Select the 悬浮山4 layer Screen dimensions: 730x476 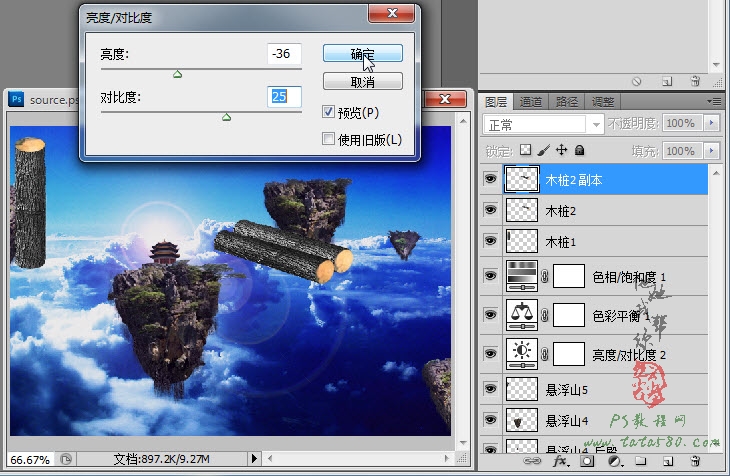[594, 421]
